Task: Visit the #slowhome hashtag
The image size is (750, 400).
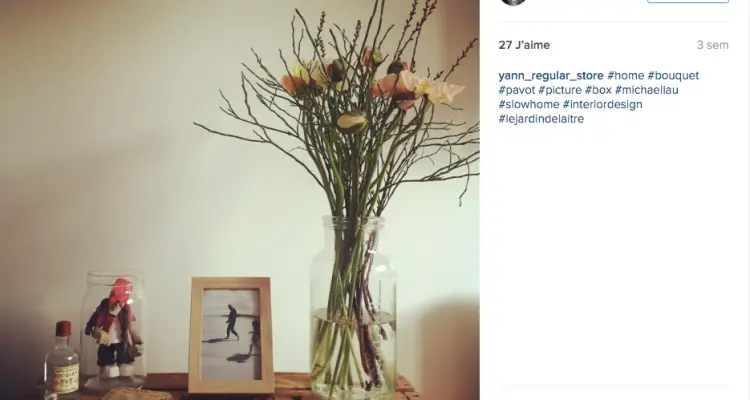Action: [x=529, y=104]
